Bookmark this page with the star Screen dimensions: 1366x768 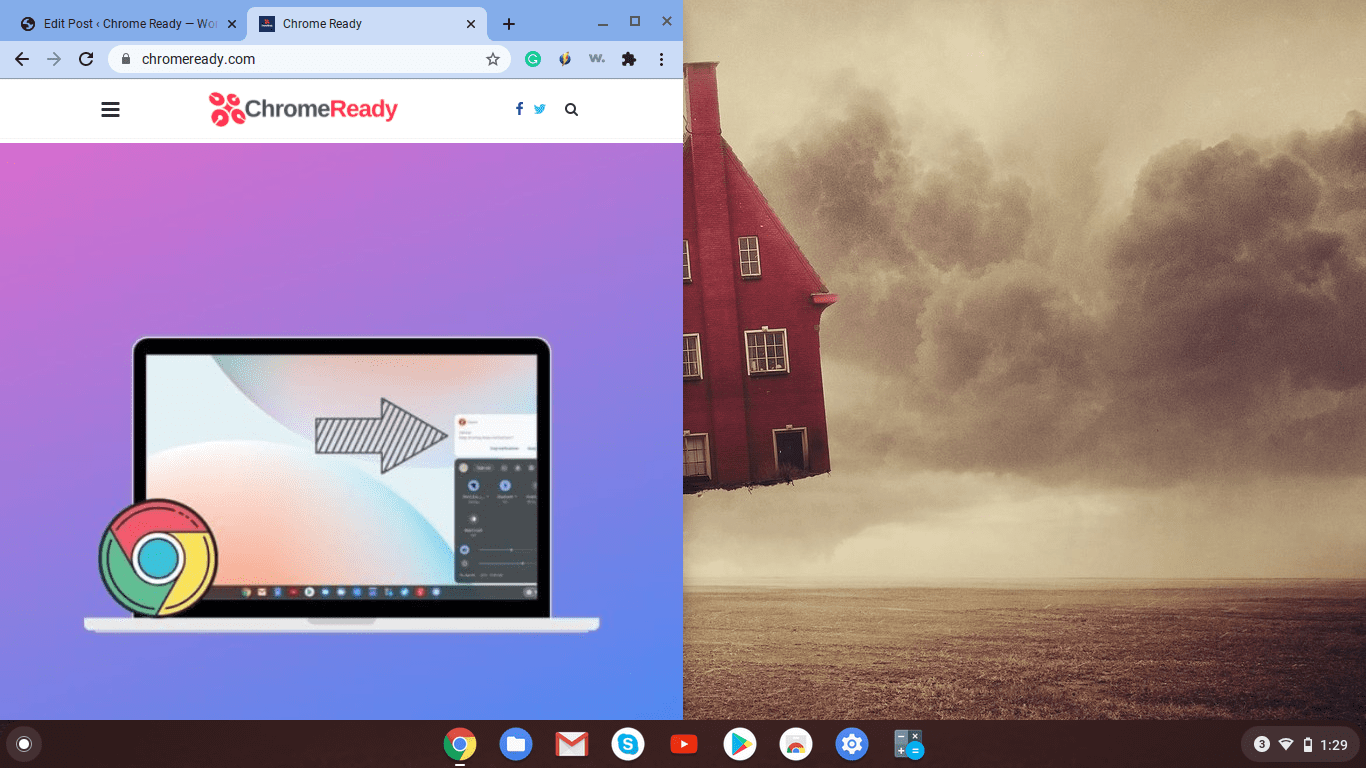coord(493,59)
